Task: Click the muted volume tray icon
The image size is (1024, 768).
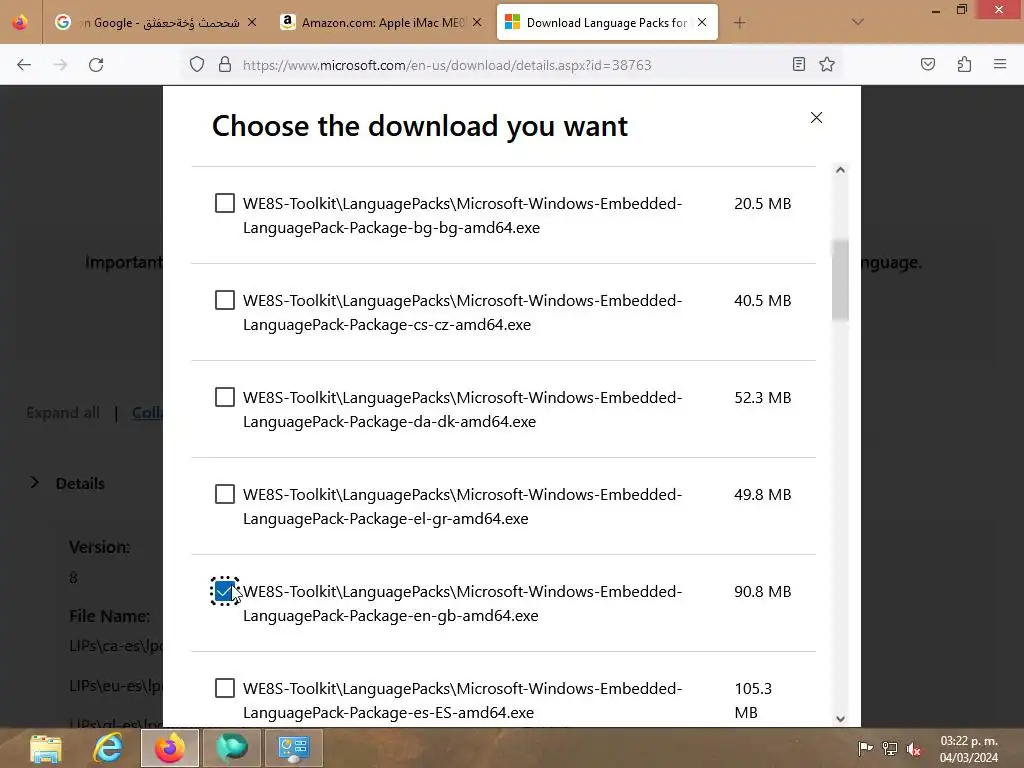Action: point(914,749)
